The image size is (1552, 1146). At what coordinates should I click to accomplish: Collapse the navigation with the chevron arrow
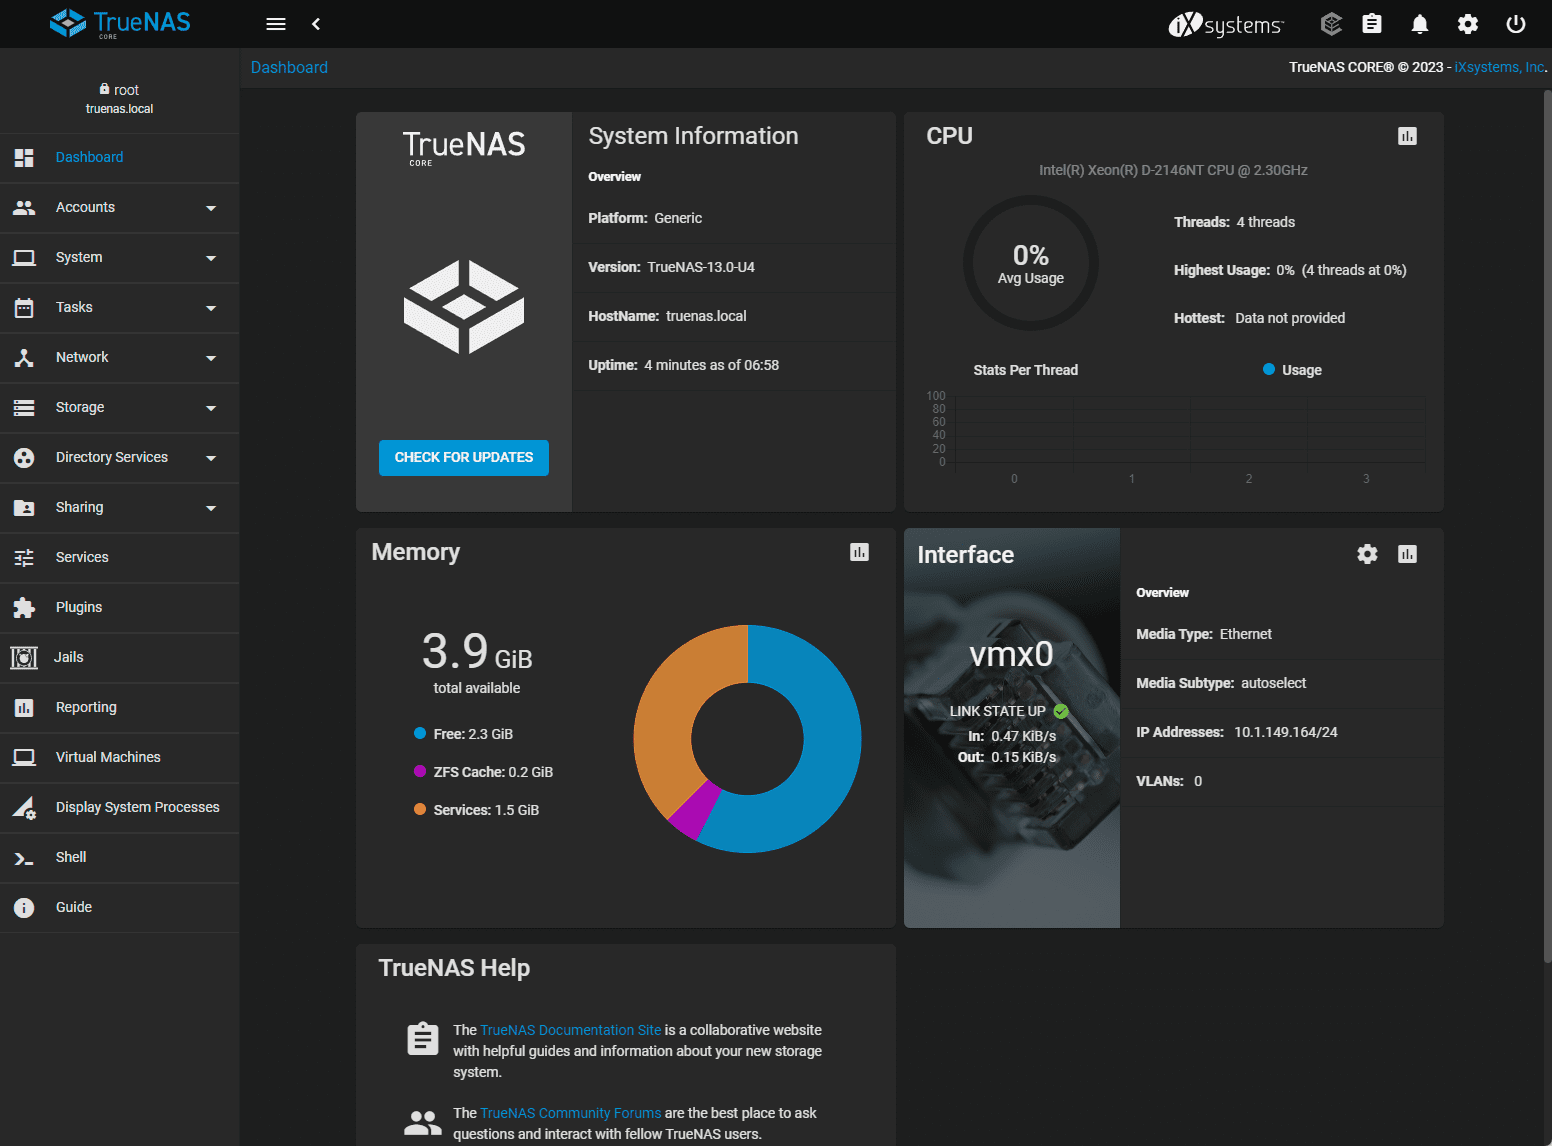316,23
